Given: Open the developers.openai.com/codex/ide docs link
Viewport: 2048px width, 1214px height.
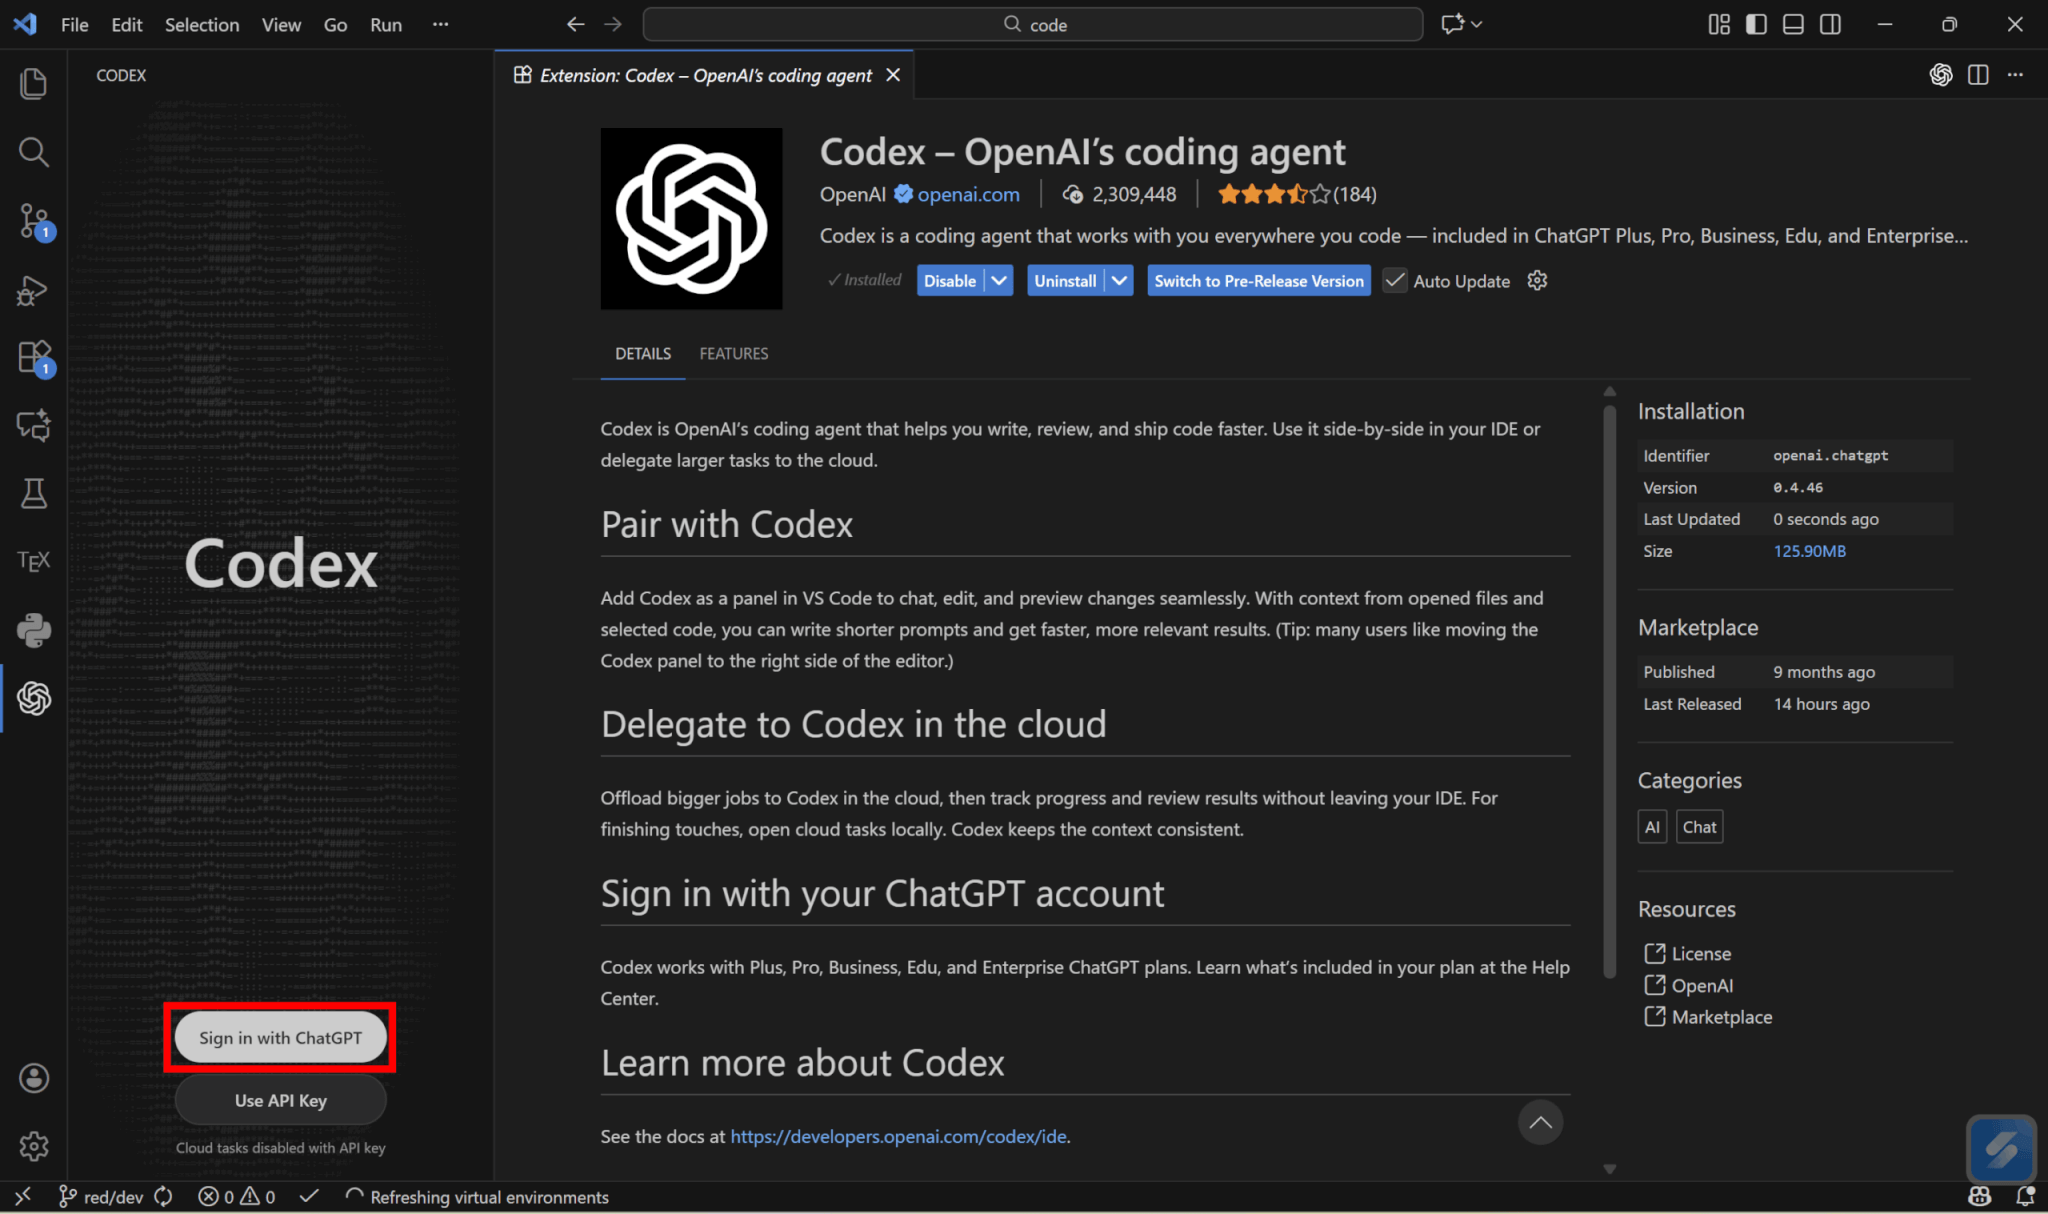Looking at the screenshot, I should (897, 1137).
